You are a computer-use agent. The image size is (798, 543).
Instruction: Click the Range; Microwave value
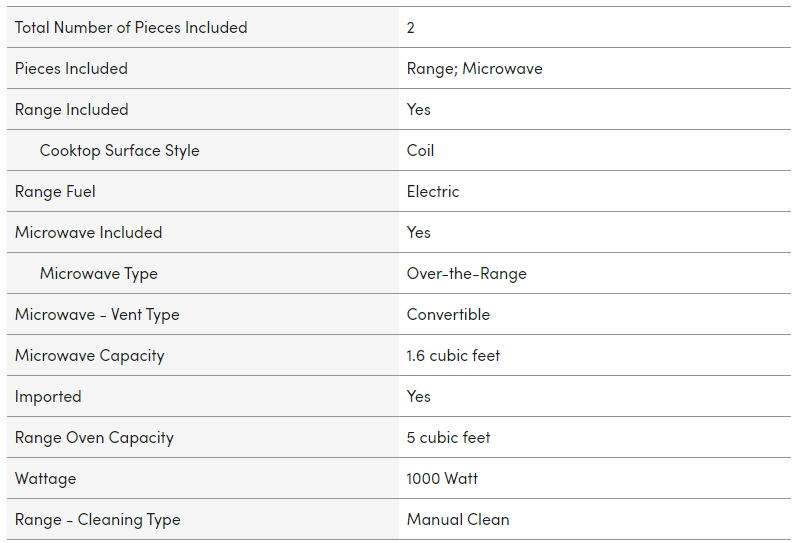pos(474,69)
